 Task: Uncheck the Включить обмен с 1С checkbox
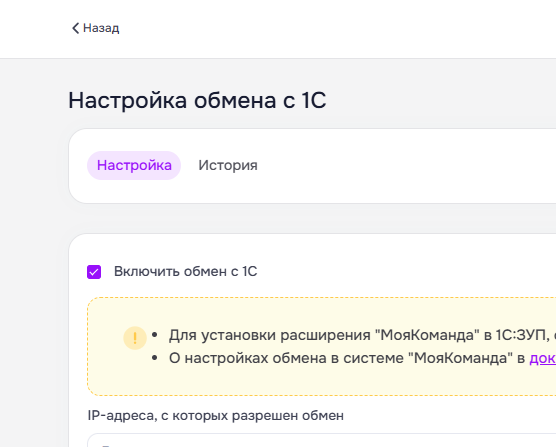[94, 272]
